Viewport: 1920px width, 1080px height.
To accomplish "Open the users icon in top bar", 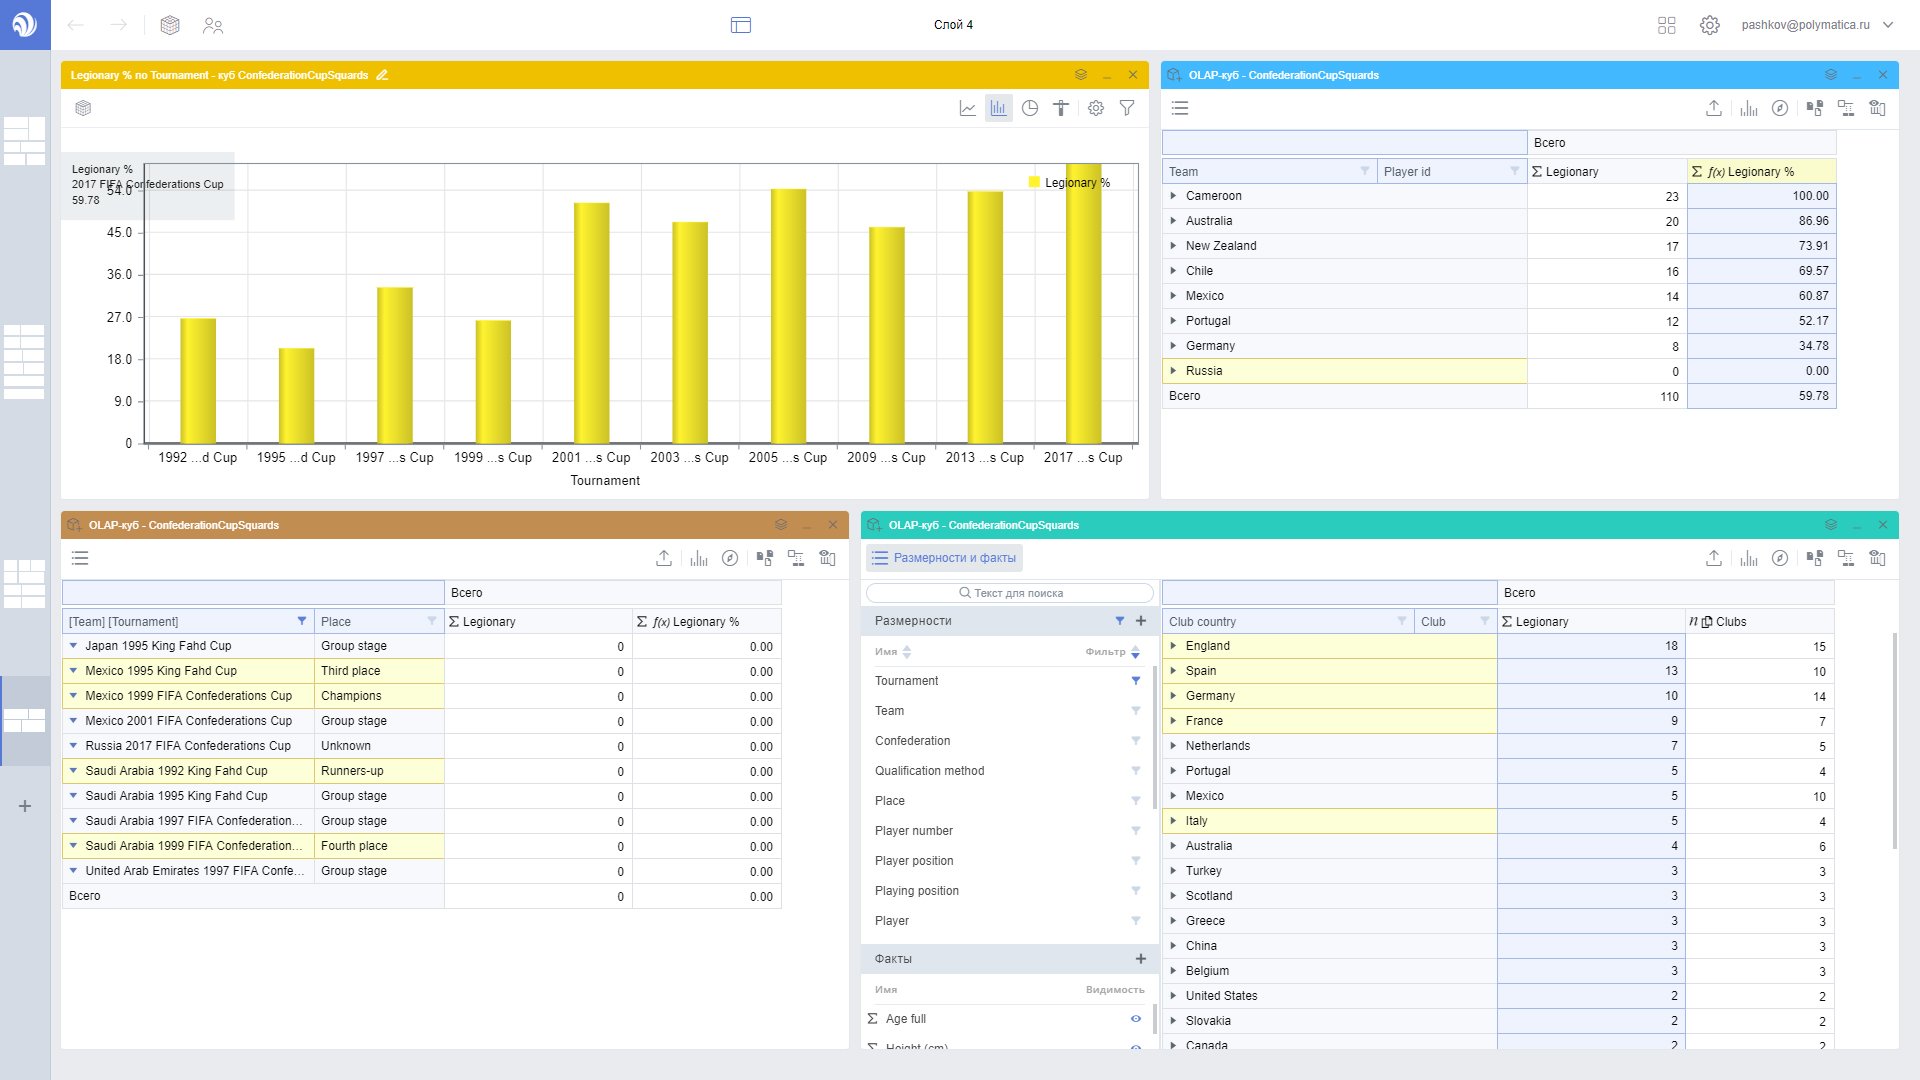I will [x=213, y=25].
